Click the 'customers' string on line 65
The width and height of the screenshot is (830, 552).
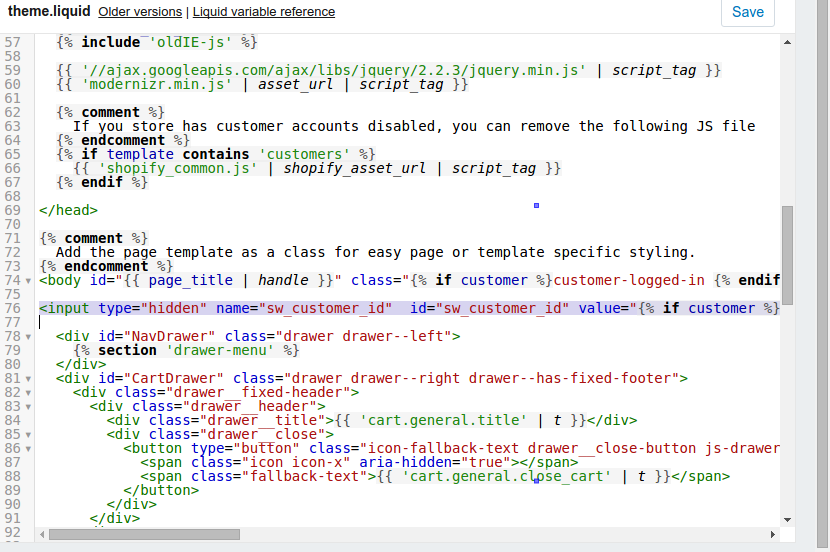click(304, 154)
